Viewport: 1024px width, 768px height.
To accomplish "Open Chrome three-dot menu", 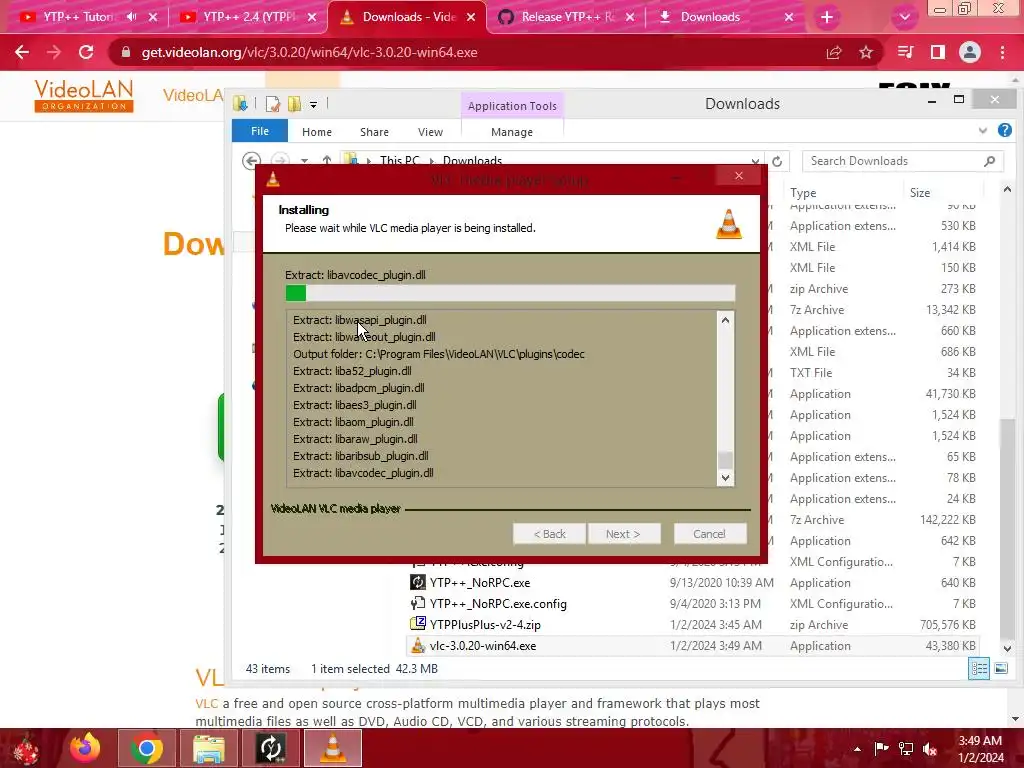I will point(1002,52).
